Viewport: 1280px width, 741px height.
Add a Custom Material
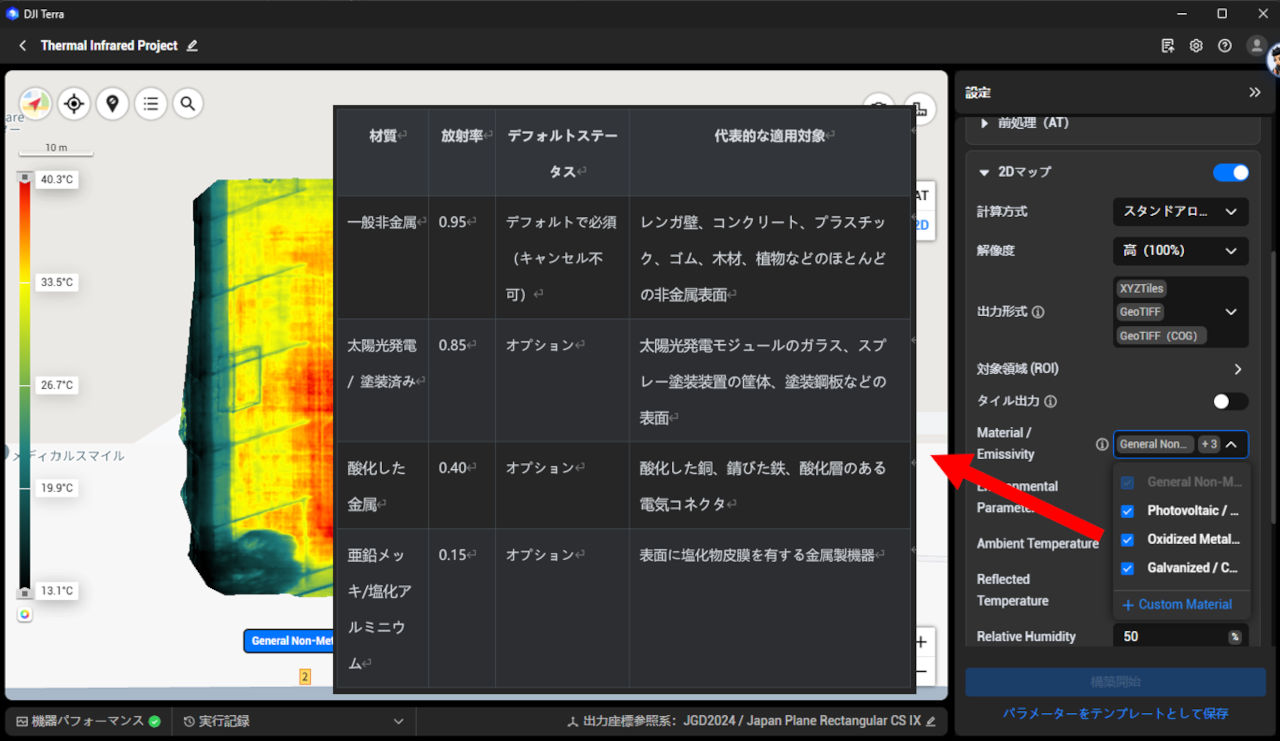(x=1177, y=605)
